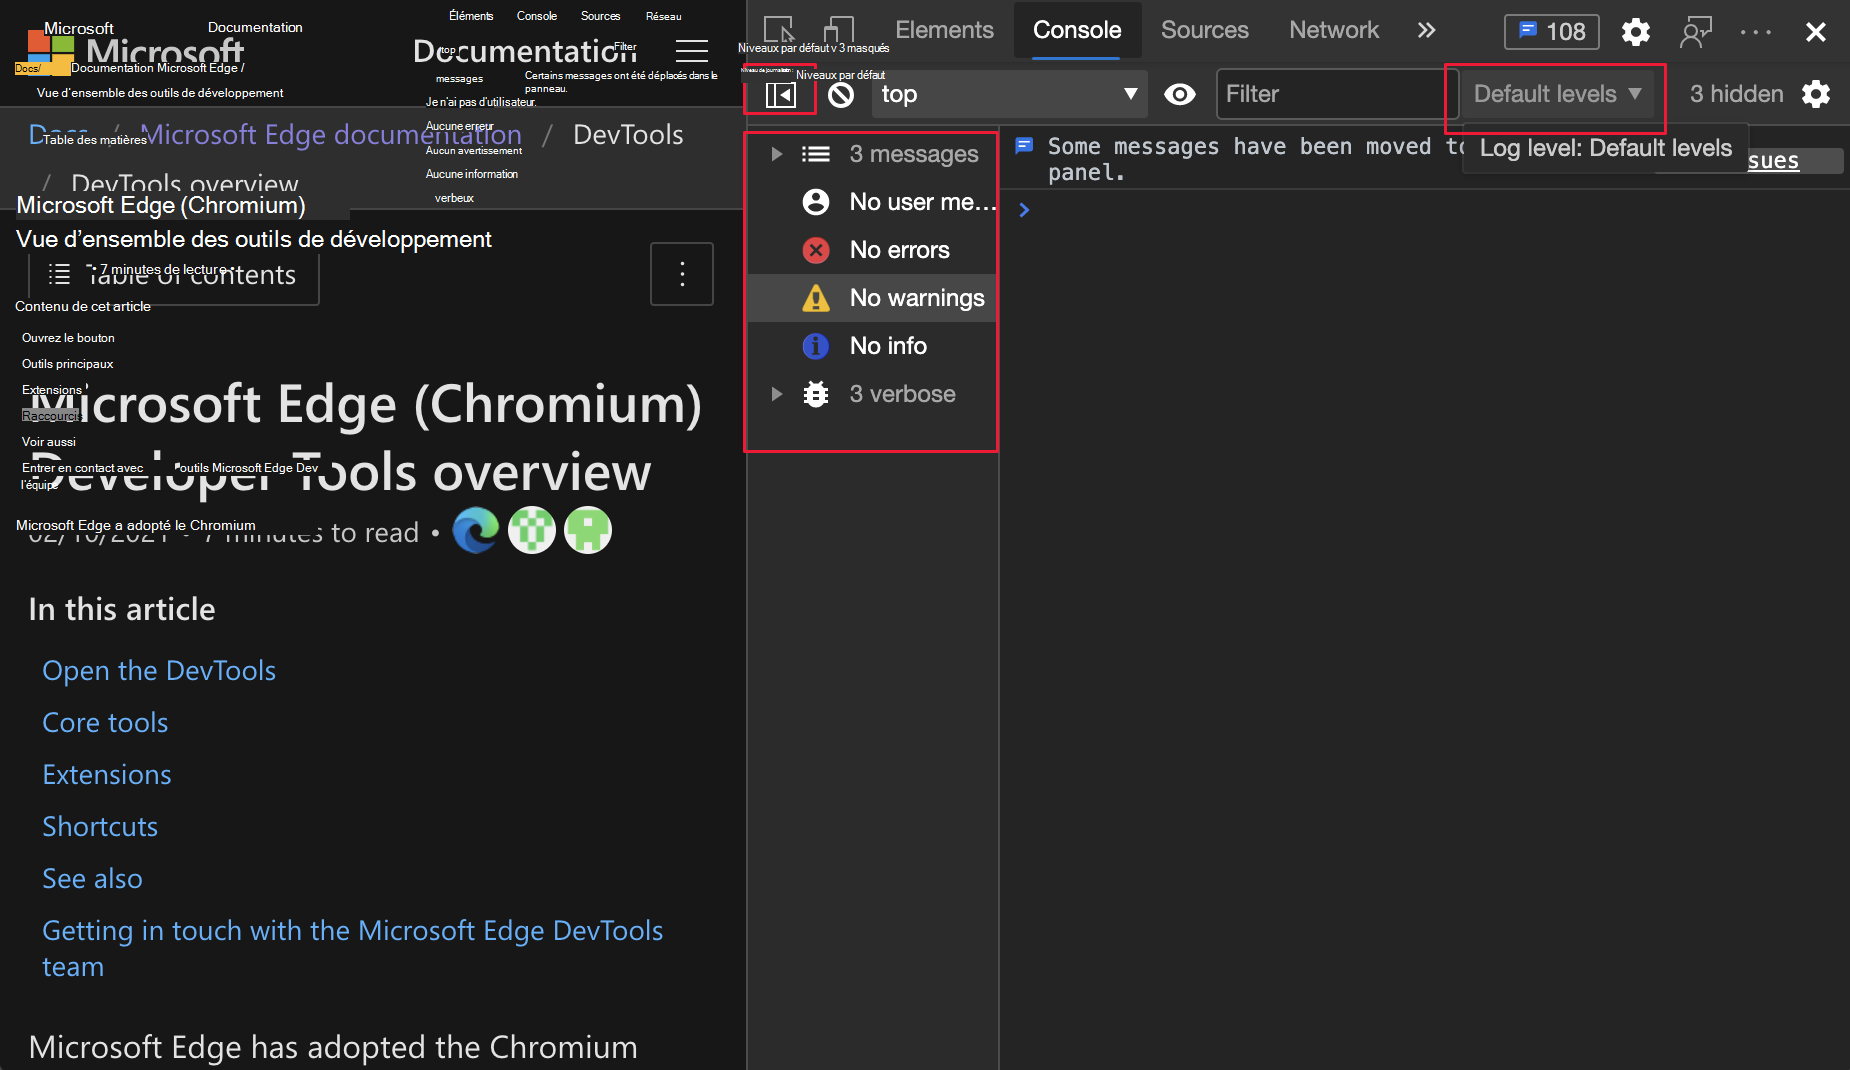
Task: Click the 'In this article' heading
Action: 122,610
